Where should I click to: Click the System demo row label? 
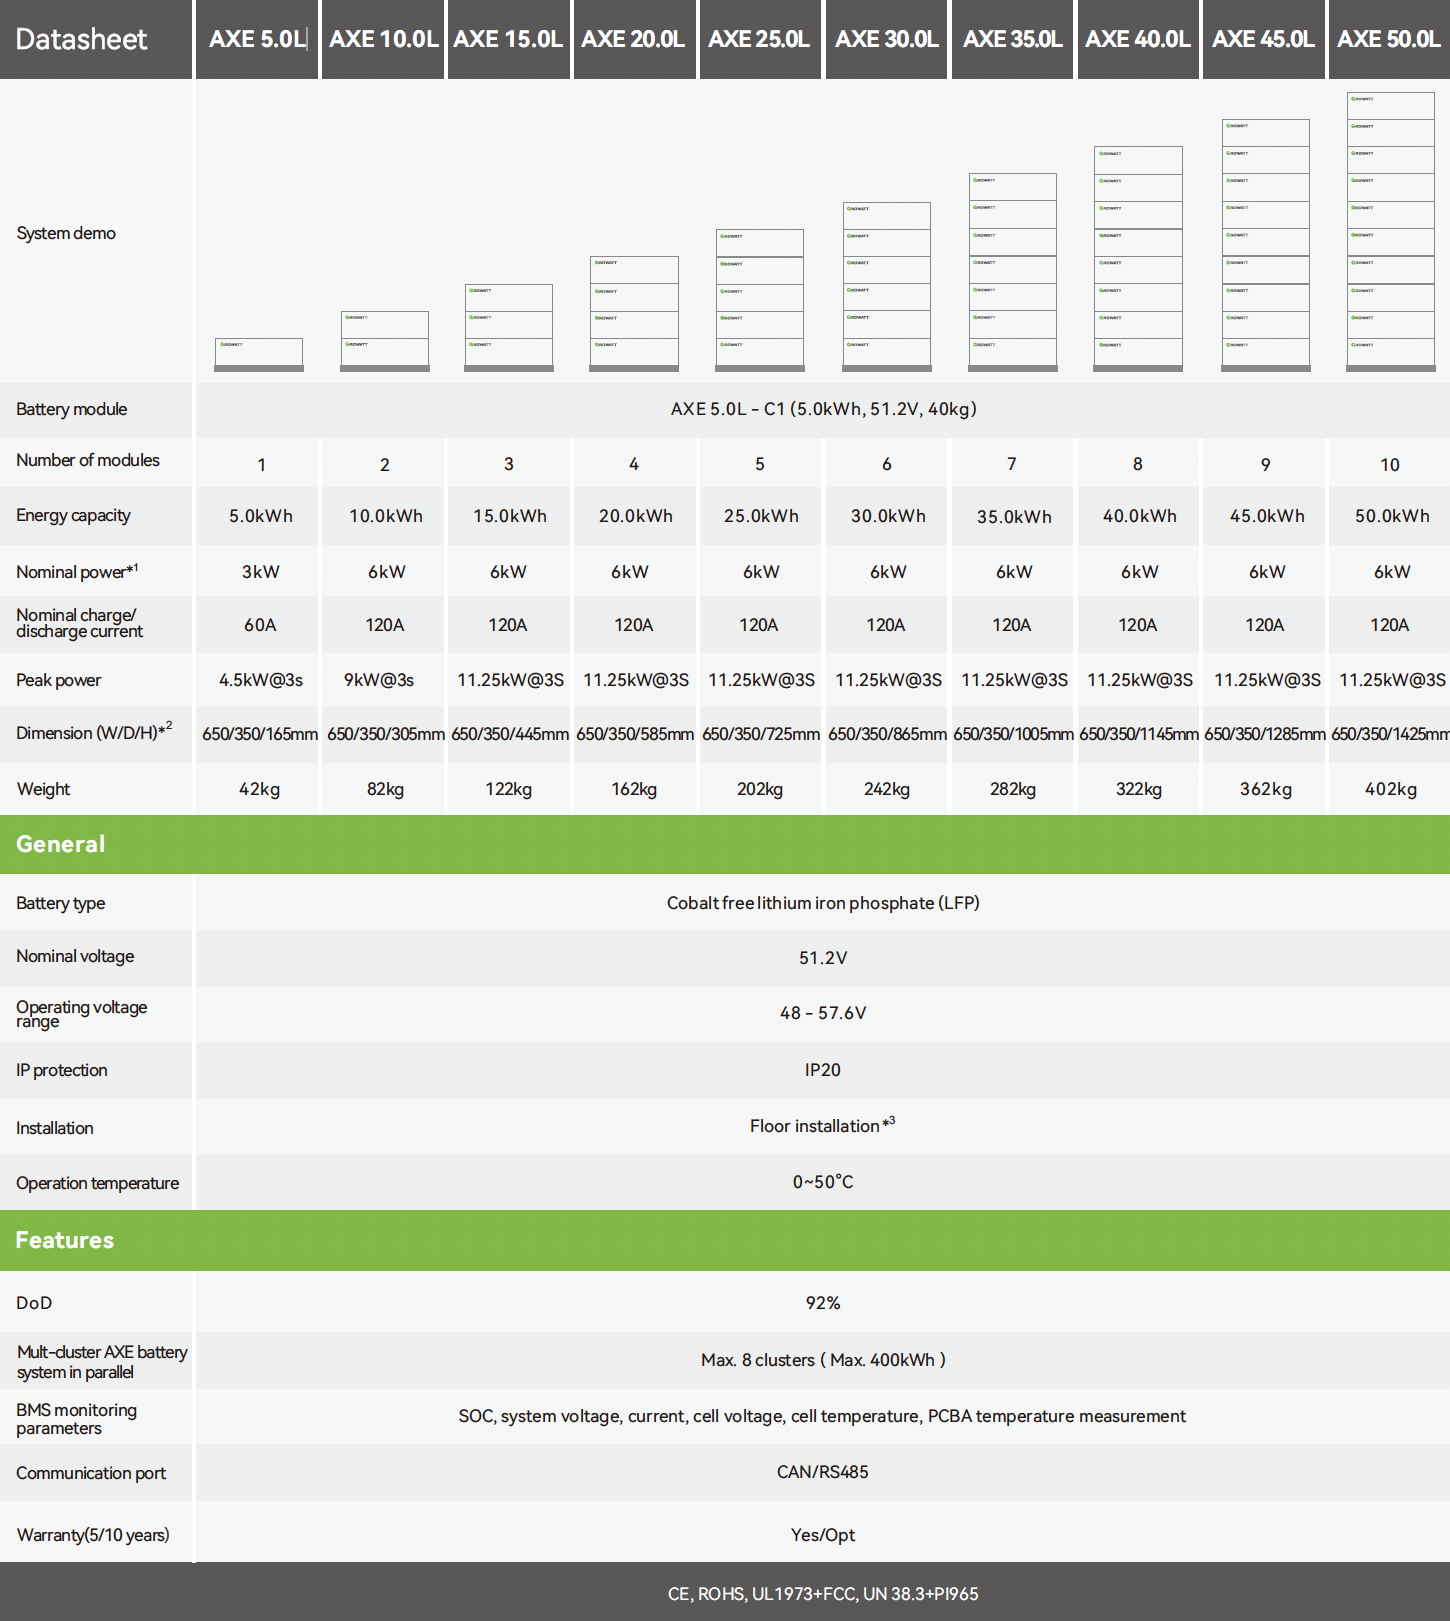tap(66, 233)
